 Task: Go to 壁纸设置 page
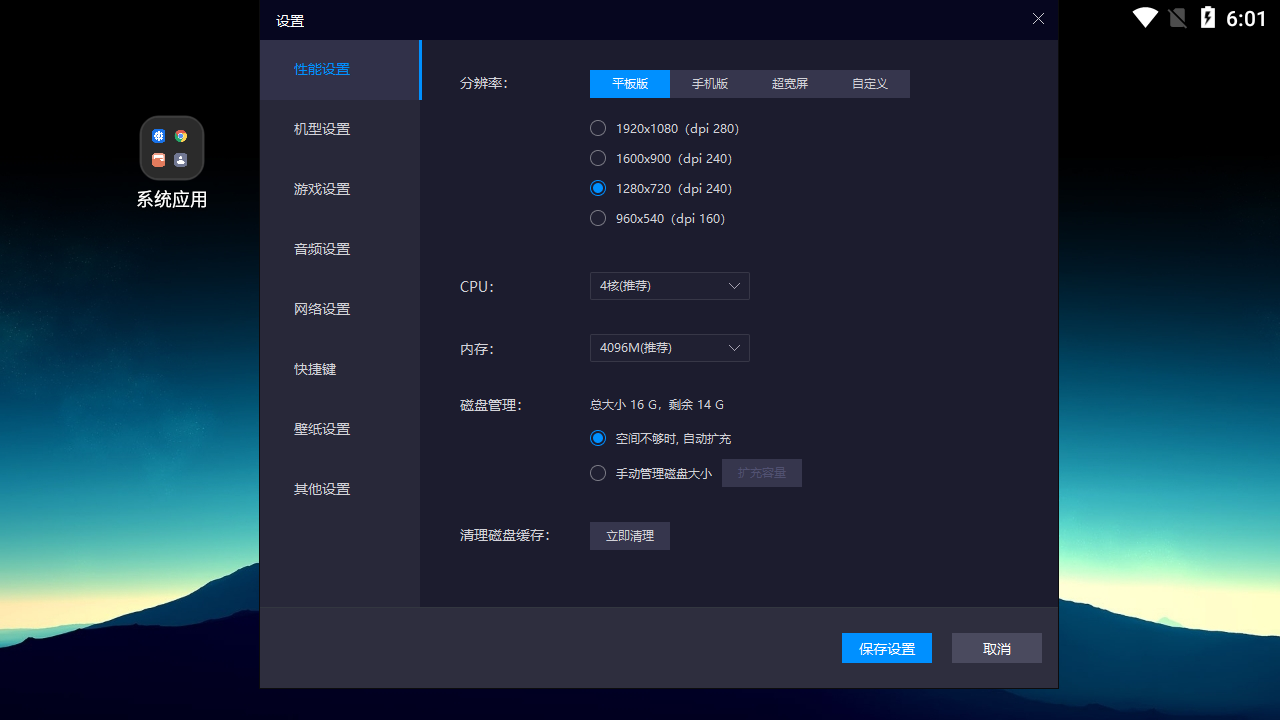tap(340, 430)
